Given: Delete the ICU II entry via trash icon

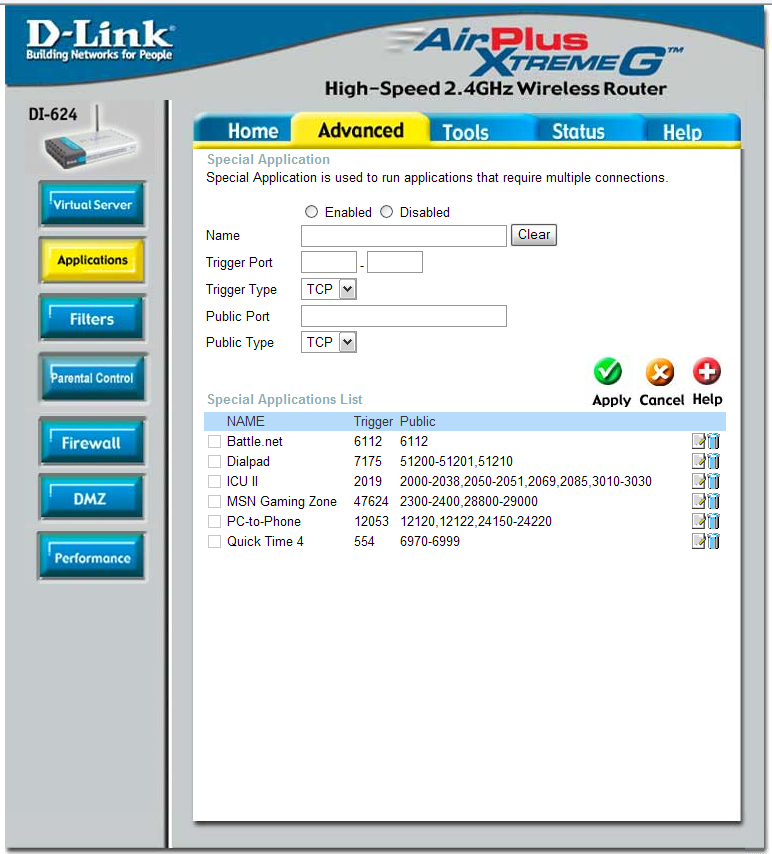Looking at the screenshot, I should coord(713,481).
